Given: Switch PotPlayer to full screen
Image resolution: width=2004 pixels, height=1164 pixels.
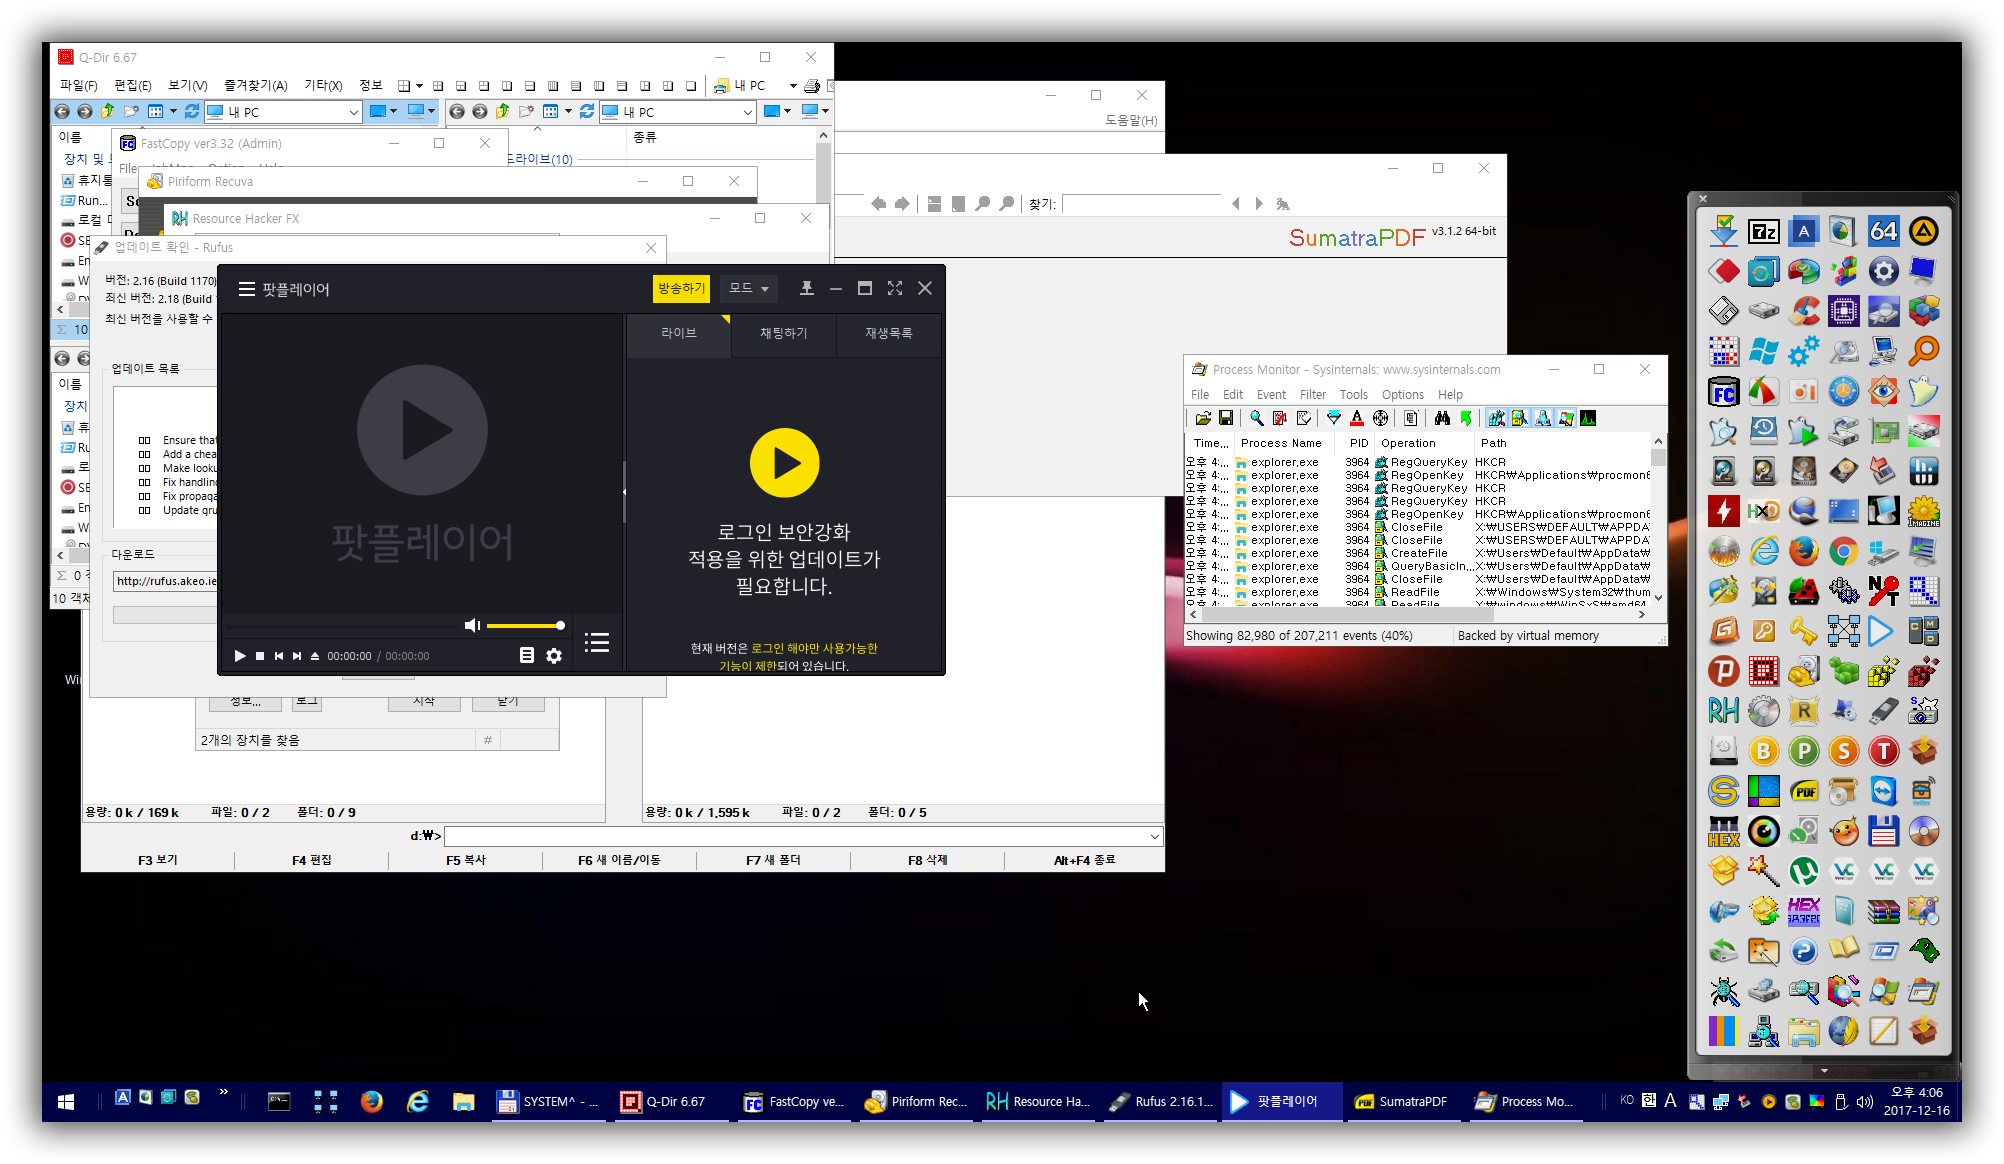Looking at the screenshot, I should click(x=895, y=288).
